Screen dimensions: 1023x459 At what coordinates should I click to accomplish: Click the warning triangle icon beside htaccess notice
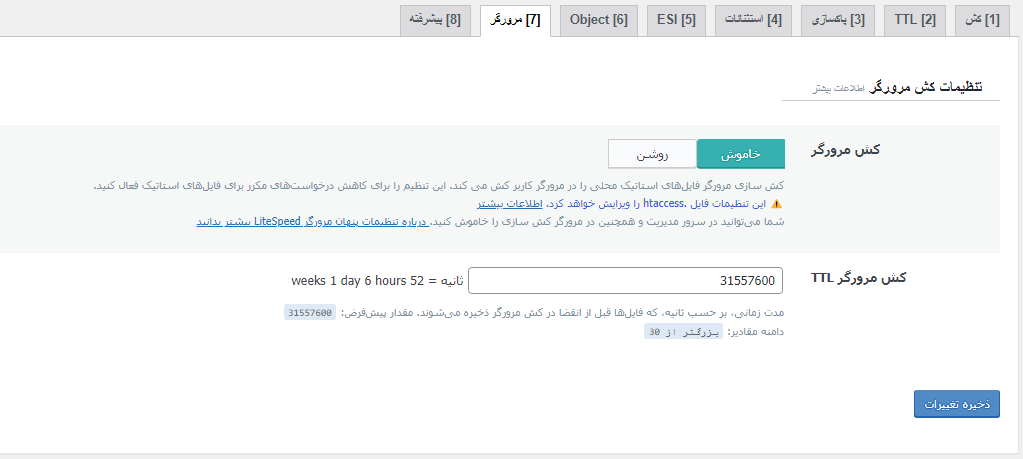click(x=776, y=203)
